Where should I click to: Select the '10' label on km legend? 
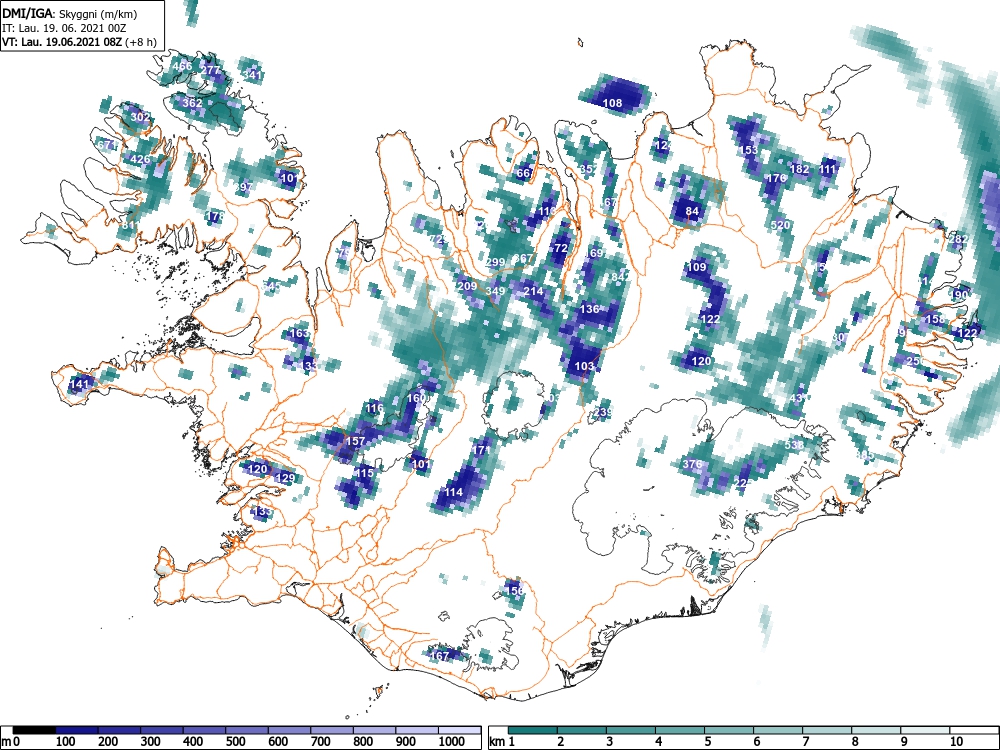click(x=956, y=742)
